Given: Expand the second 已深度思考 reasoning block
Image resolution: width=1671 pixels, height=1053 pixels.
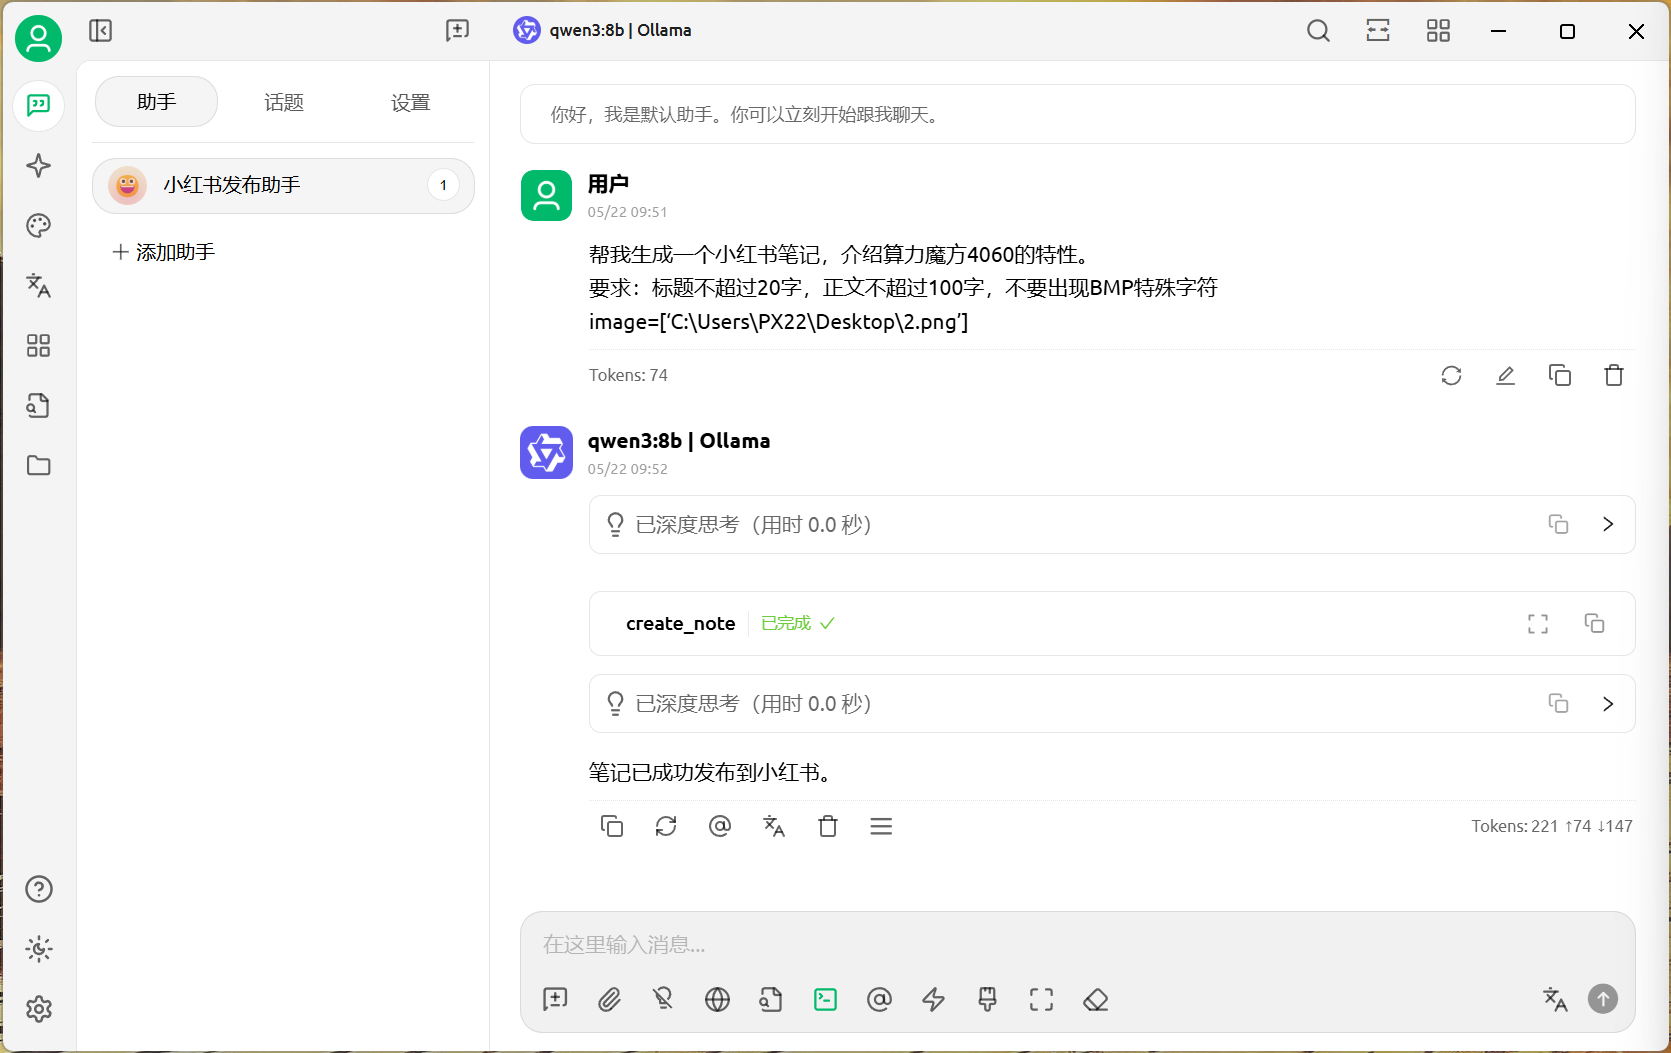Looking at the screenshot, I should point(1608,703).
